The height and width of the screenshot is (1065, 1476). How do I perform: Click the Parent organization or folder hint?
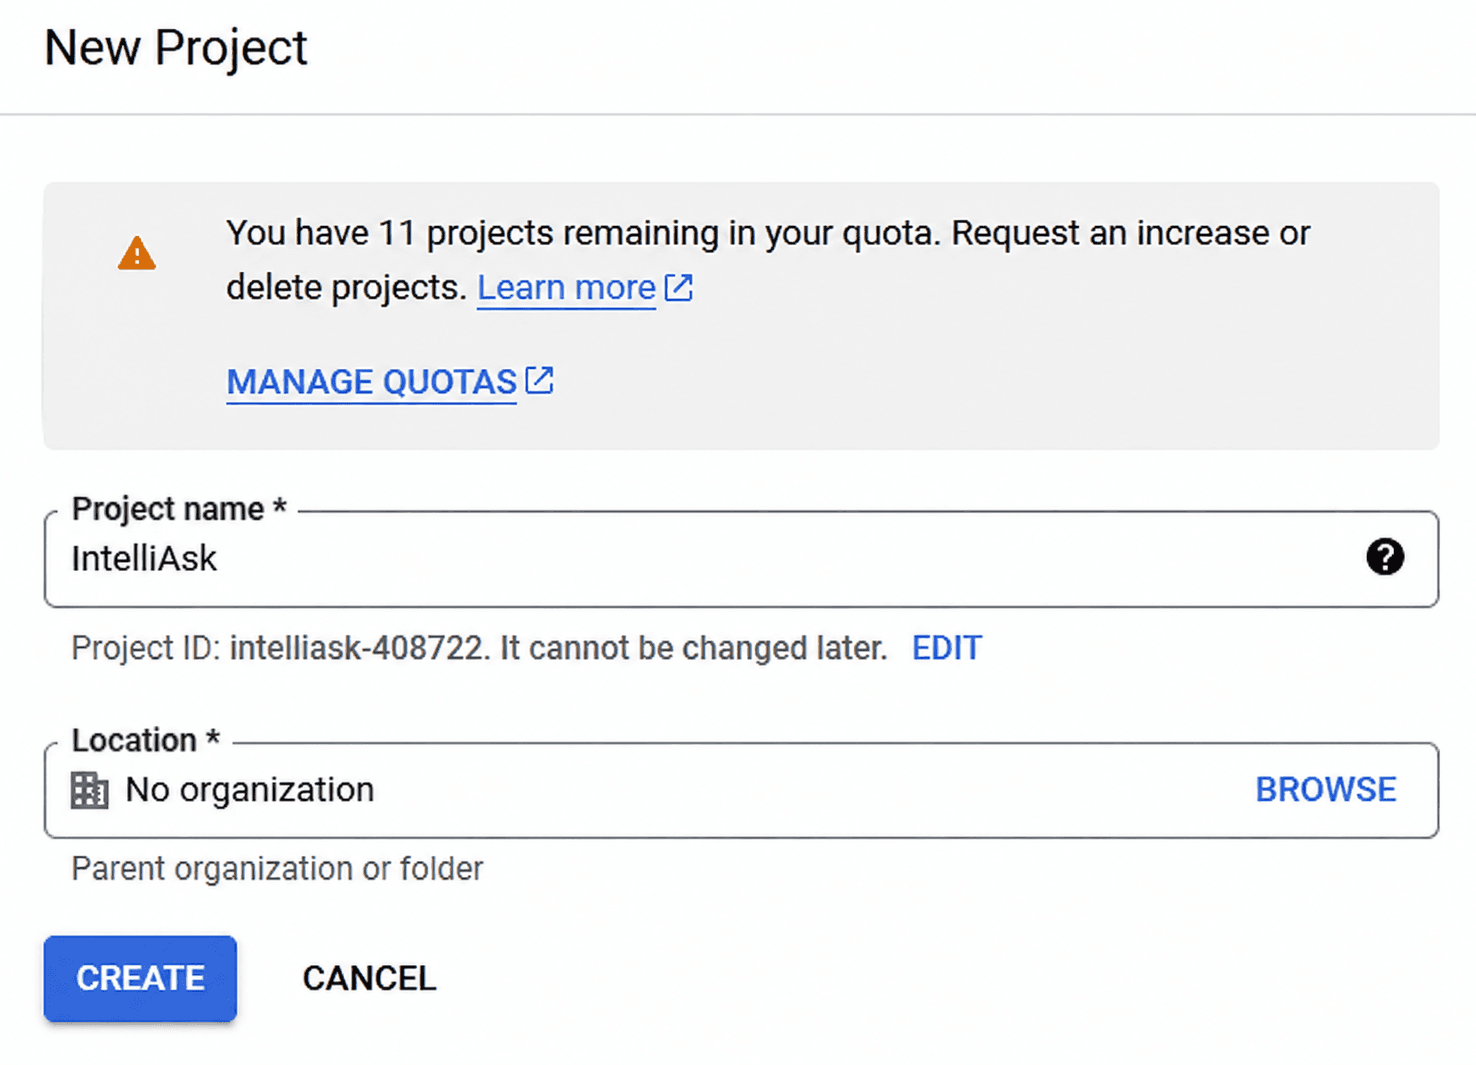coord(277,868)
